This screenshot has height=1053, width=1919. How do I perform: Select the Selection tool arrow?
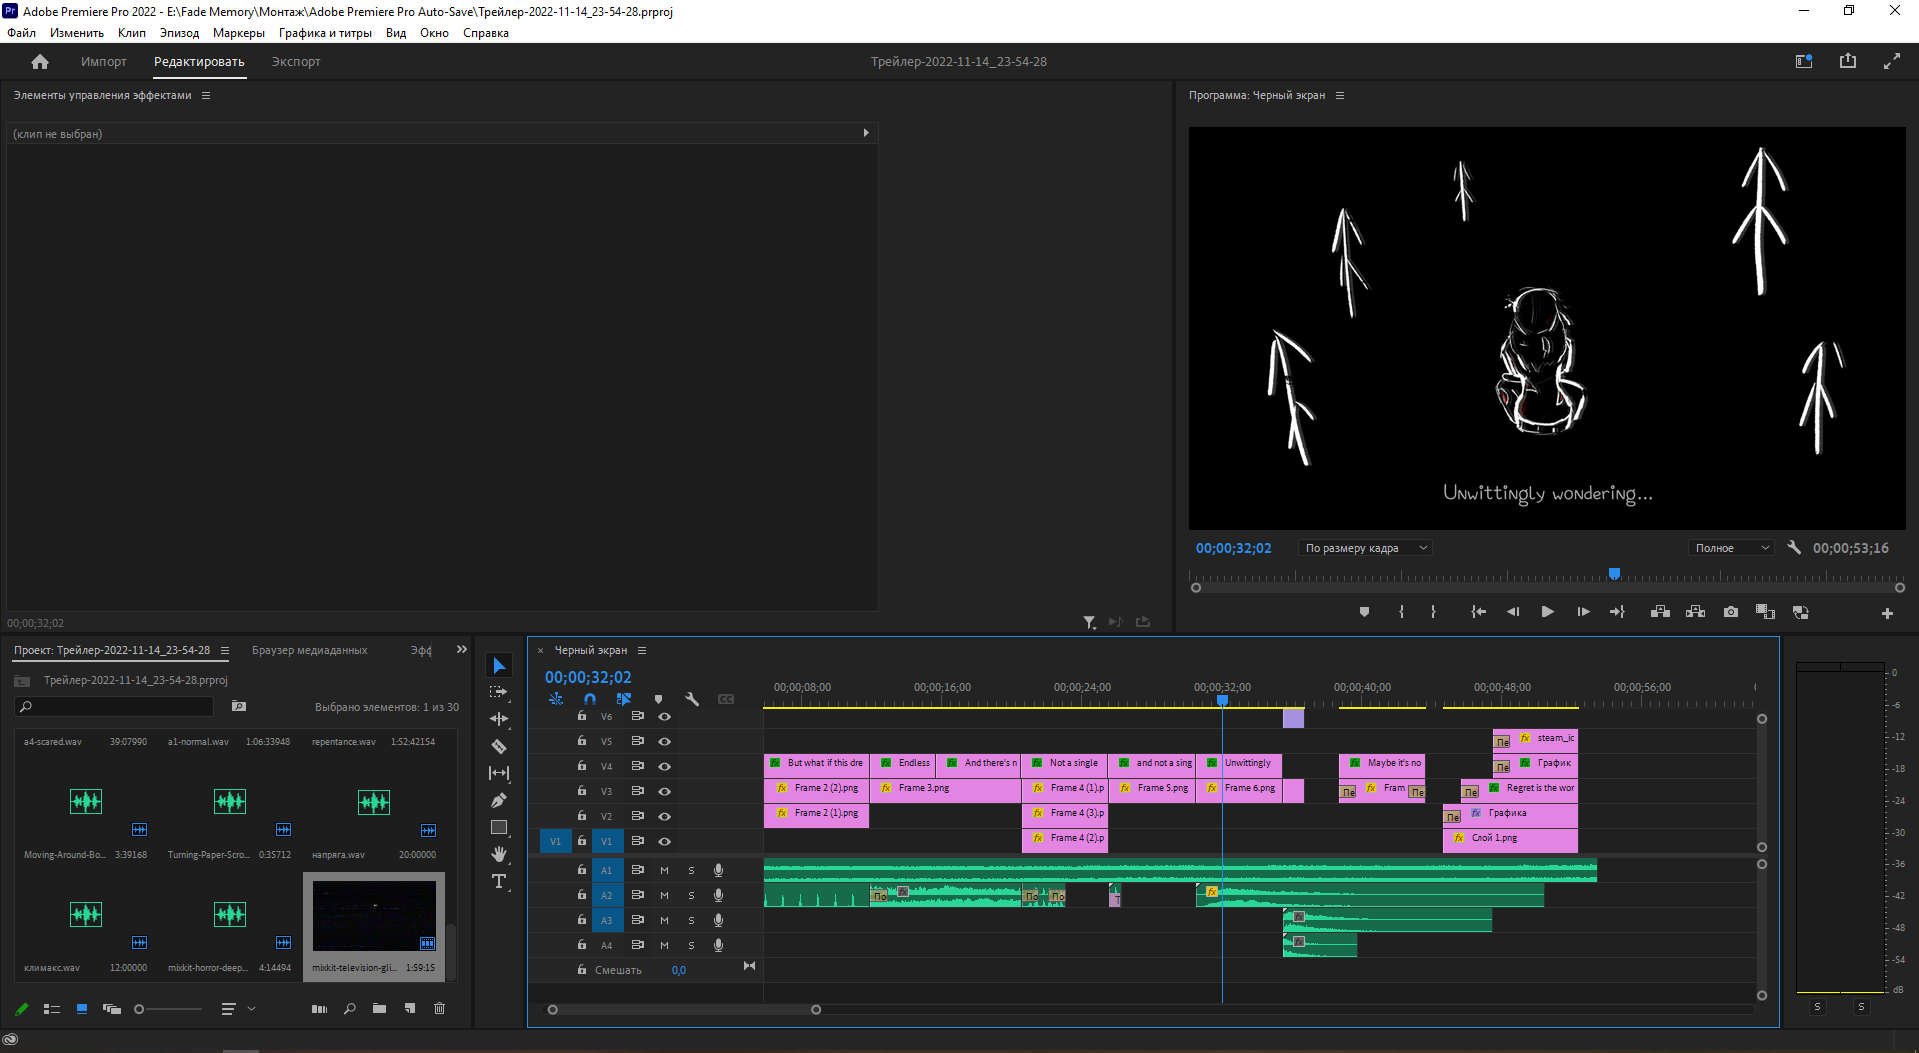point(499,666)
